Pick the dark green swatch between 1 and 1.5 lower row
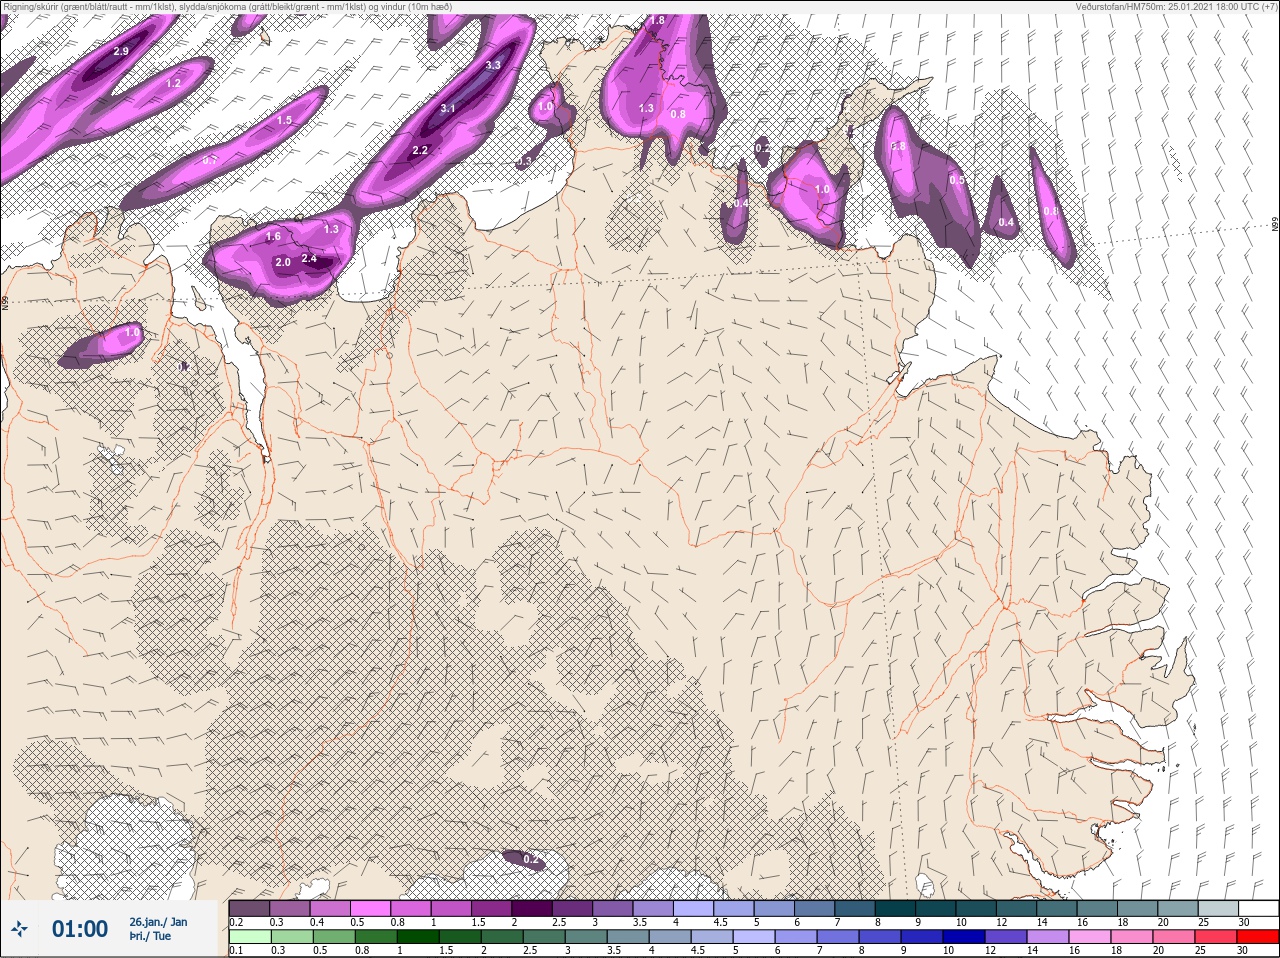Screen dimensions: 1280x958 (418, 937)
